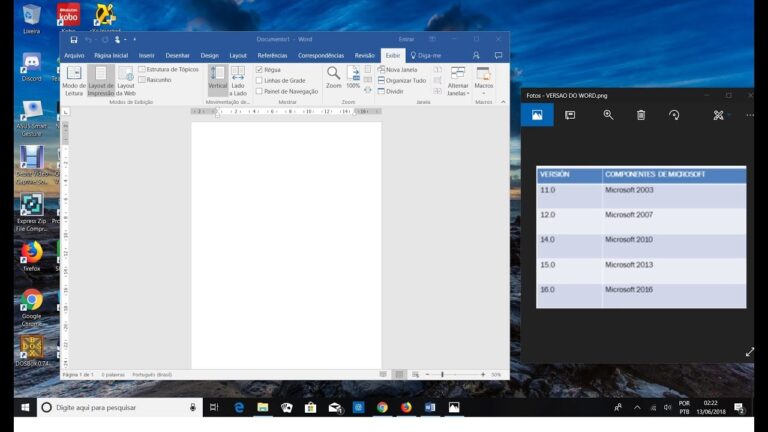
Task: Open the comments speech bubble icon in Word
Action: click(498, 55)
